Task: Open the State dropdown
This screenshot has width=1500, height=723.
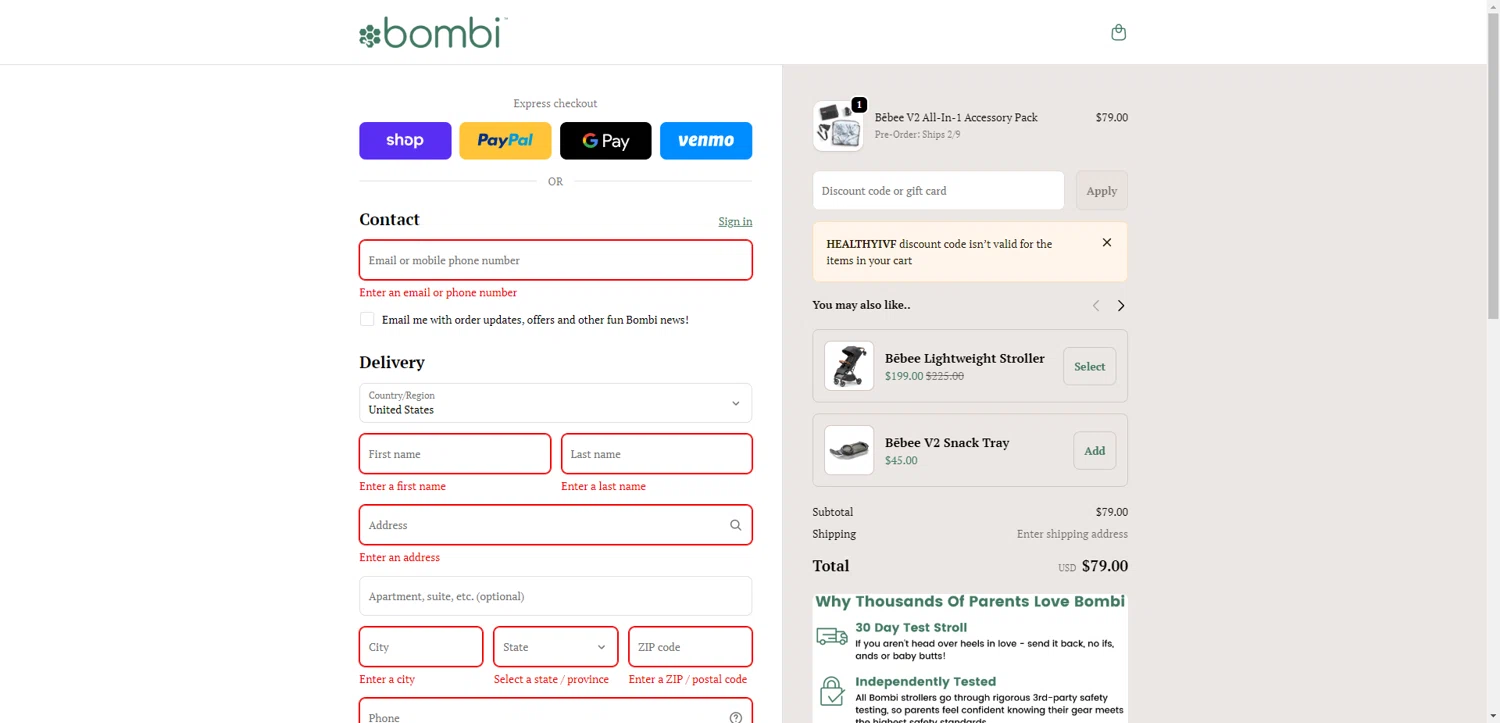Action: [x=555, y=647]
